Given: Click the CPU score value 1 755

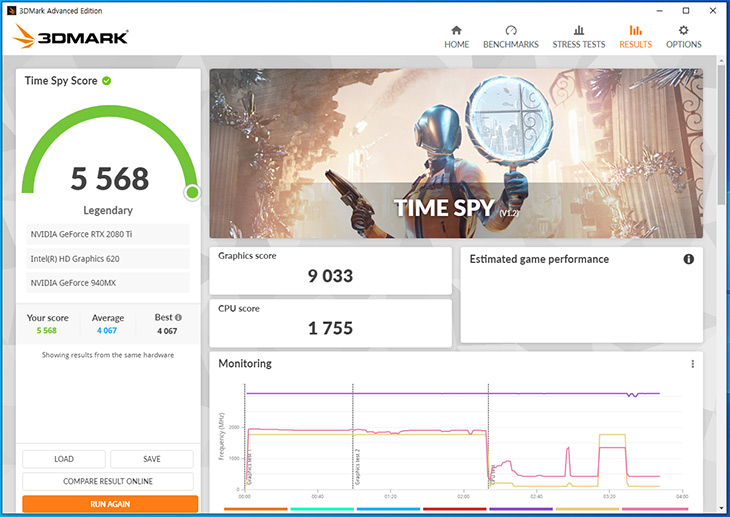Looking at the screenshot, I should [x=331, y=328].
